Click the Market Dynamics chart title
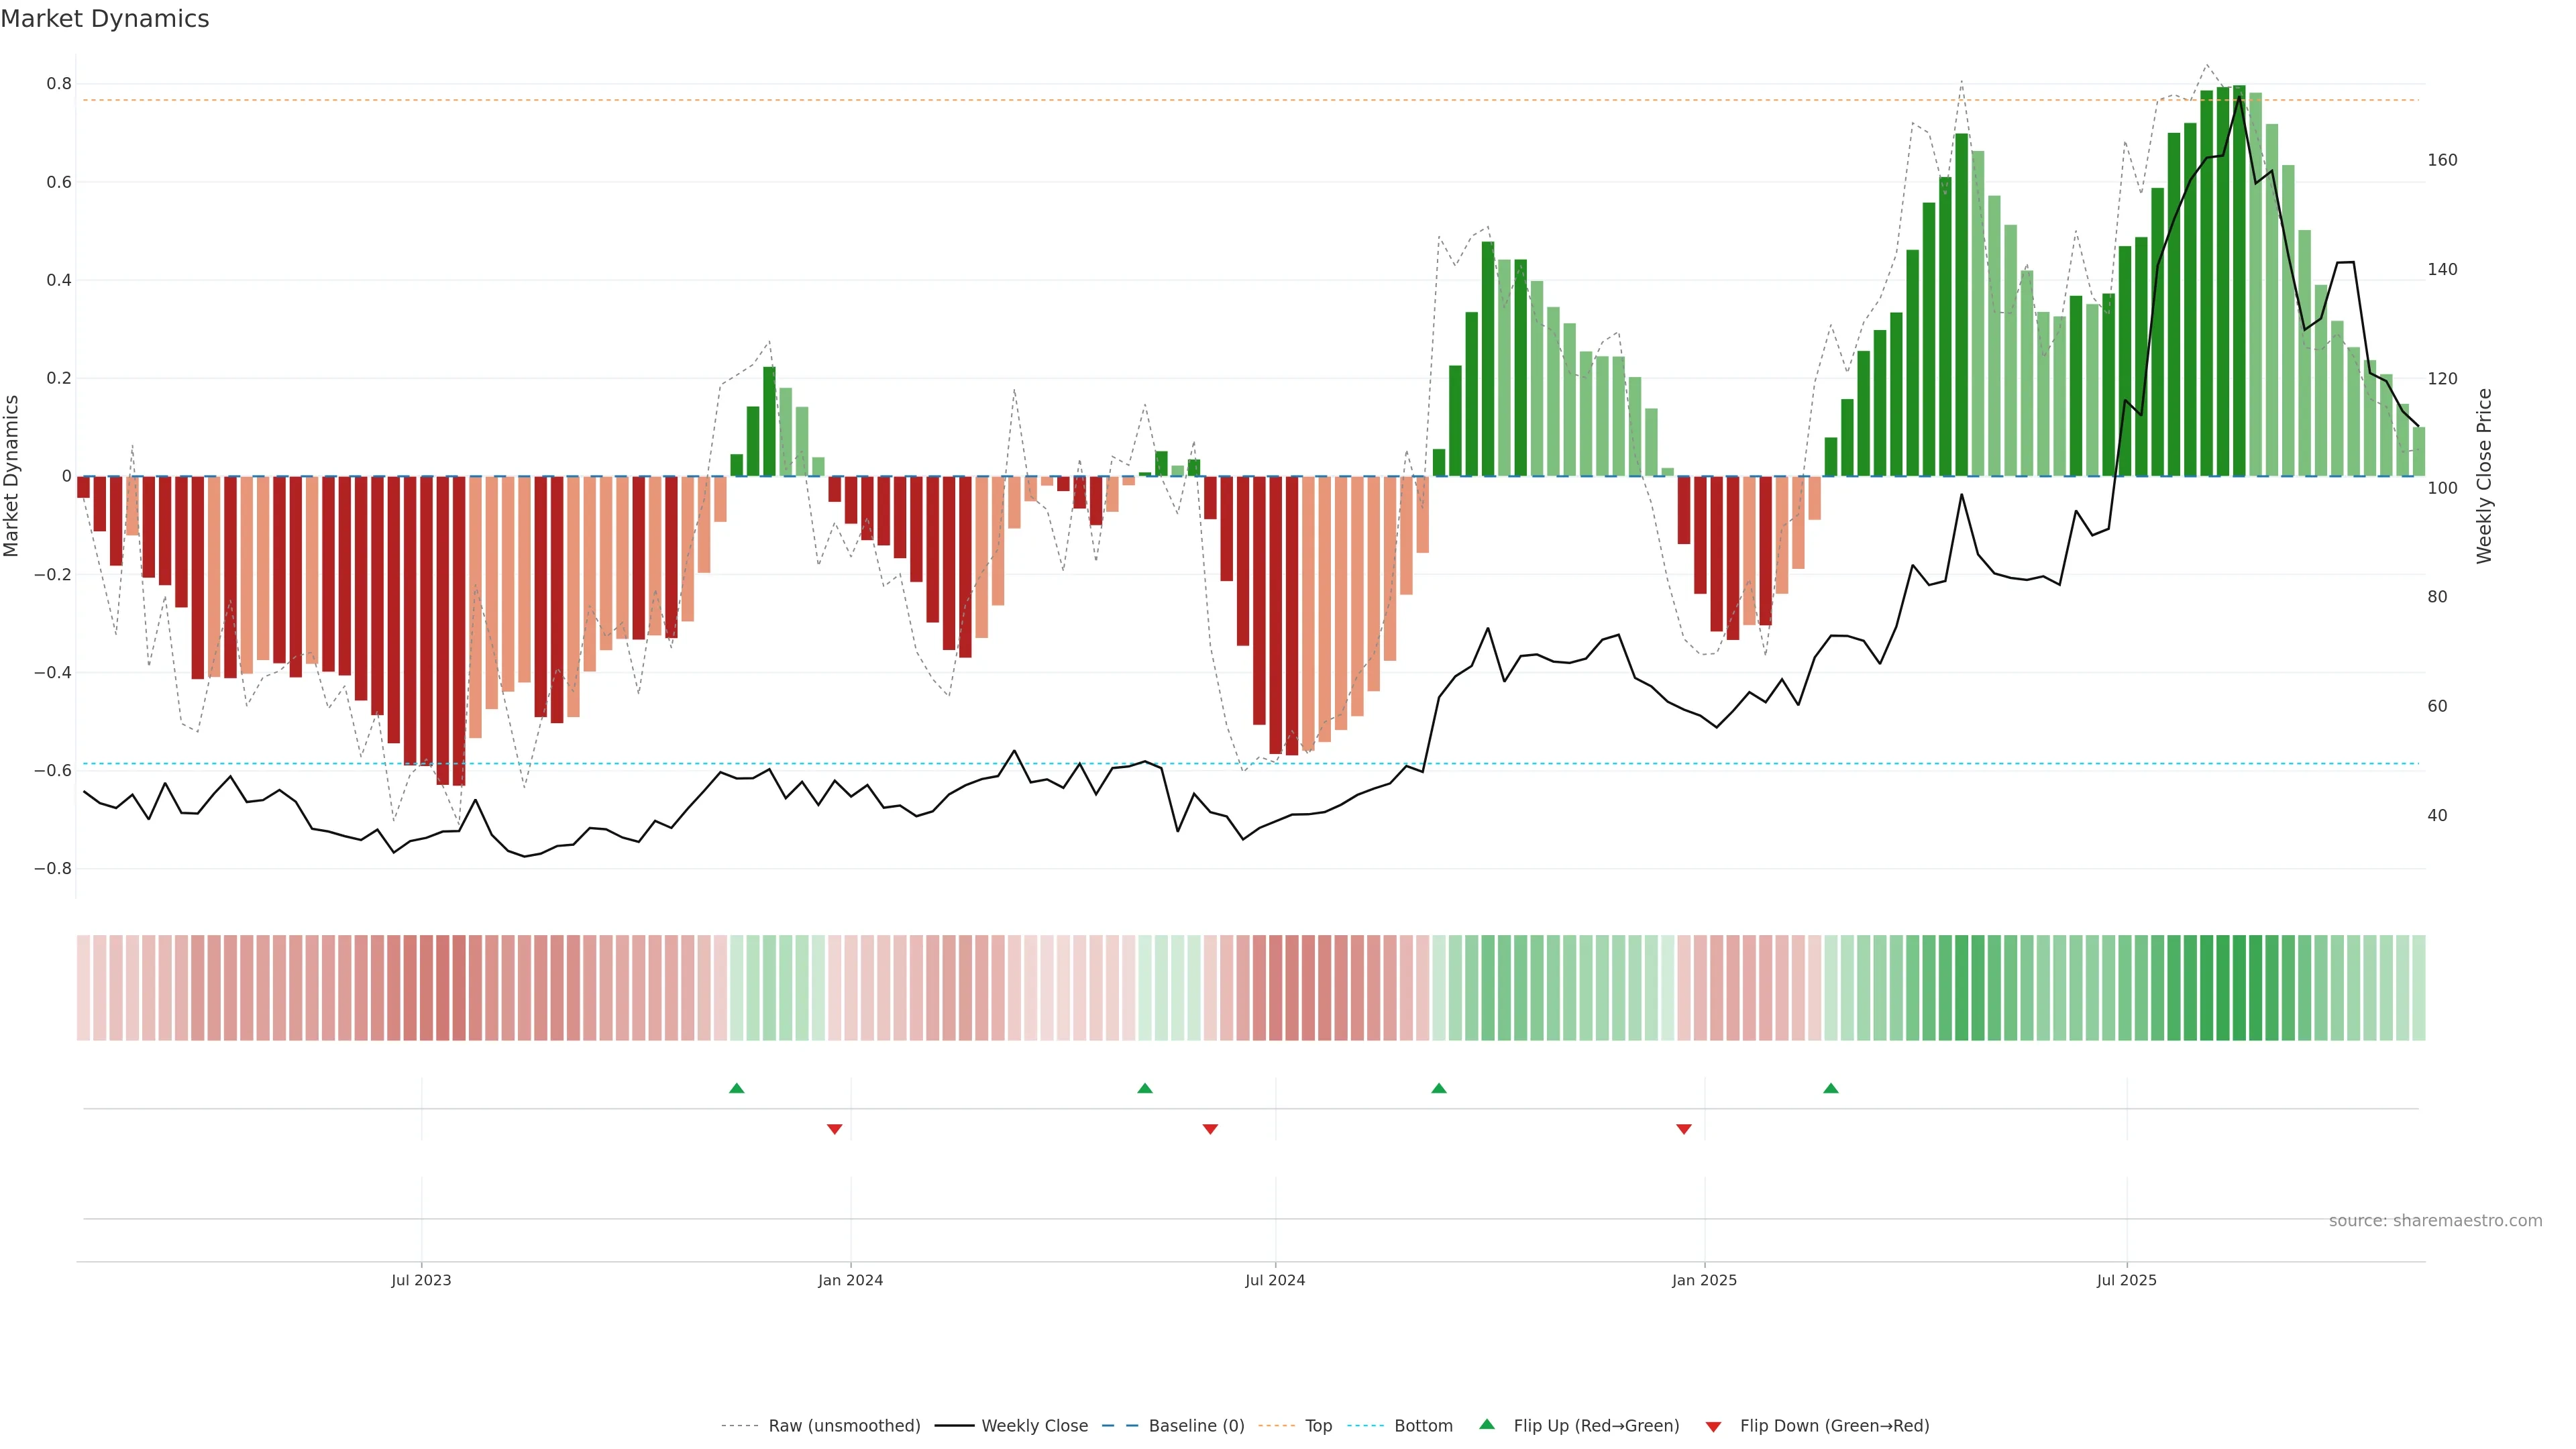Viewport: 2576px width, 1449px height. click(x=105, y=19)
